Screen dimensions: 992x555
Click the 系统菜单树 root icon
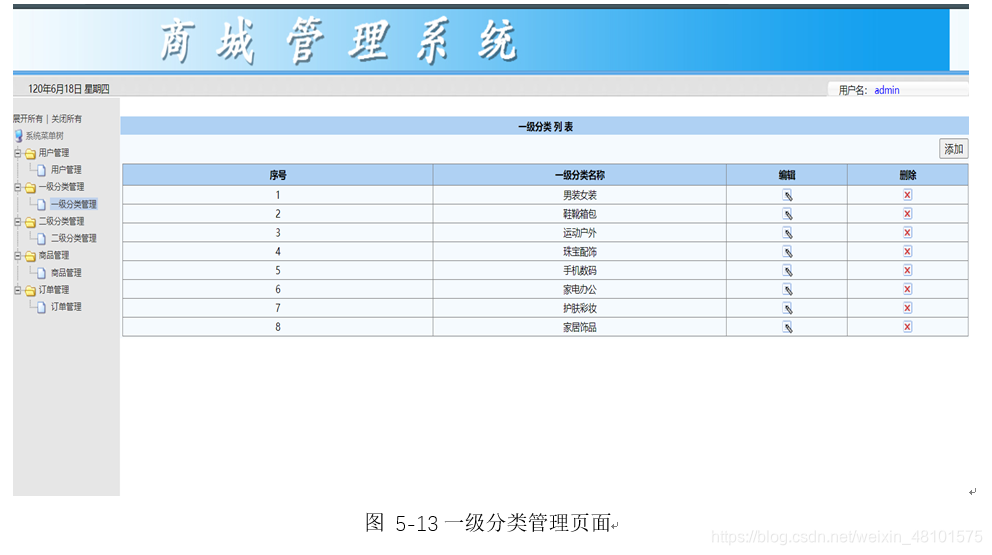[x=18, y=135]
